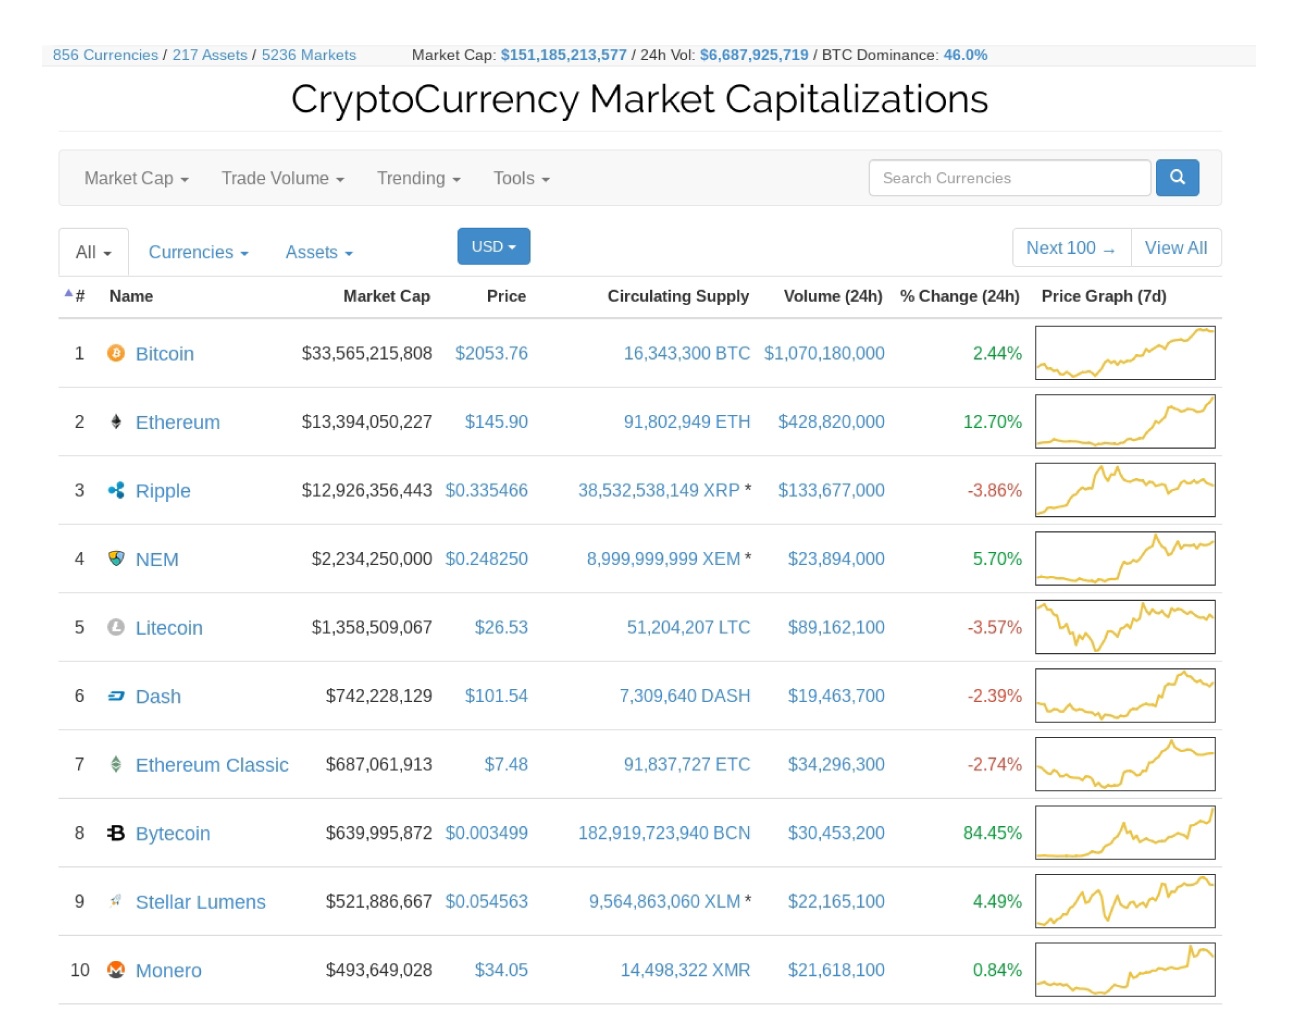Screen dimensions: 1294x1022
Task: Click the Ripple logo icon
Action: [x=116, y=490]
